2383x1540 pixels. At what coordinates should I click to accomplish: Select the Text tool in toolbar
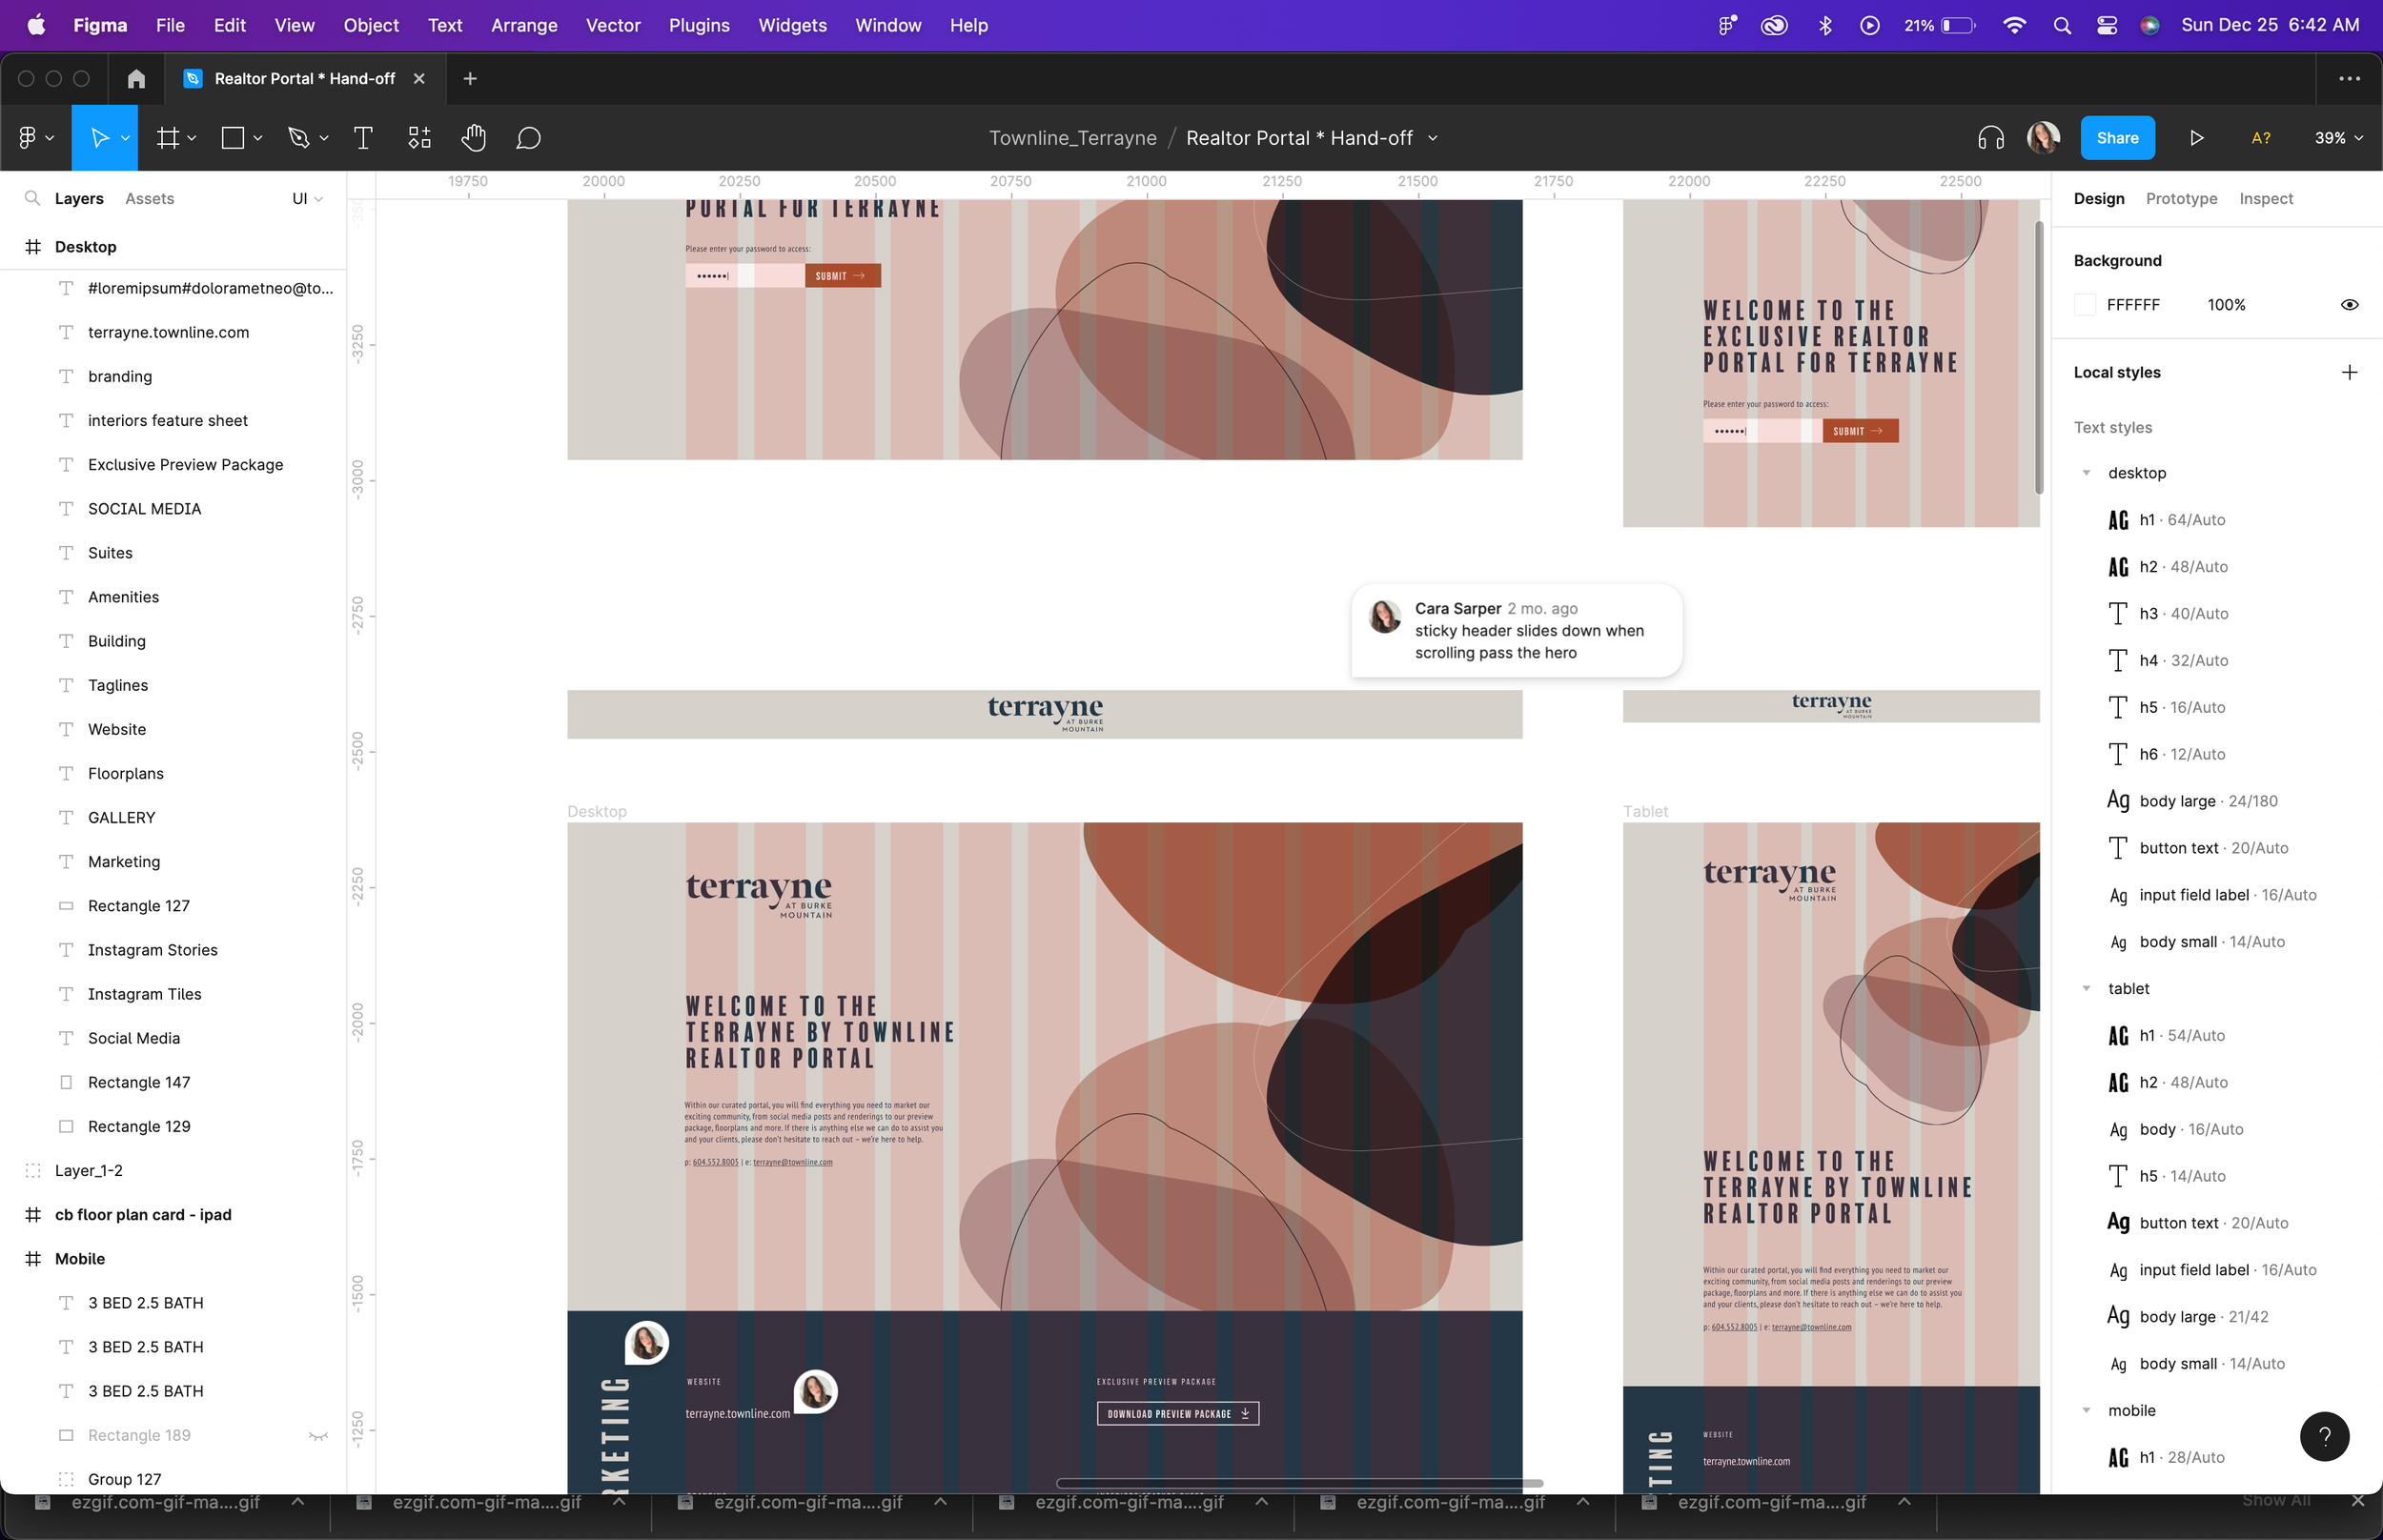coord(363,138)
